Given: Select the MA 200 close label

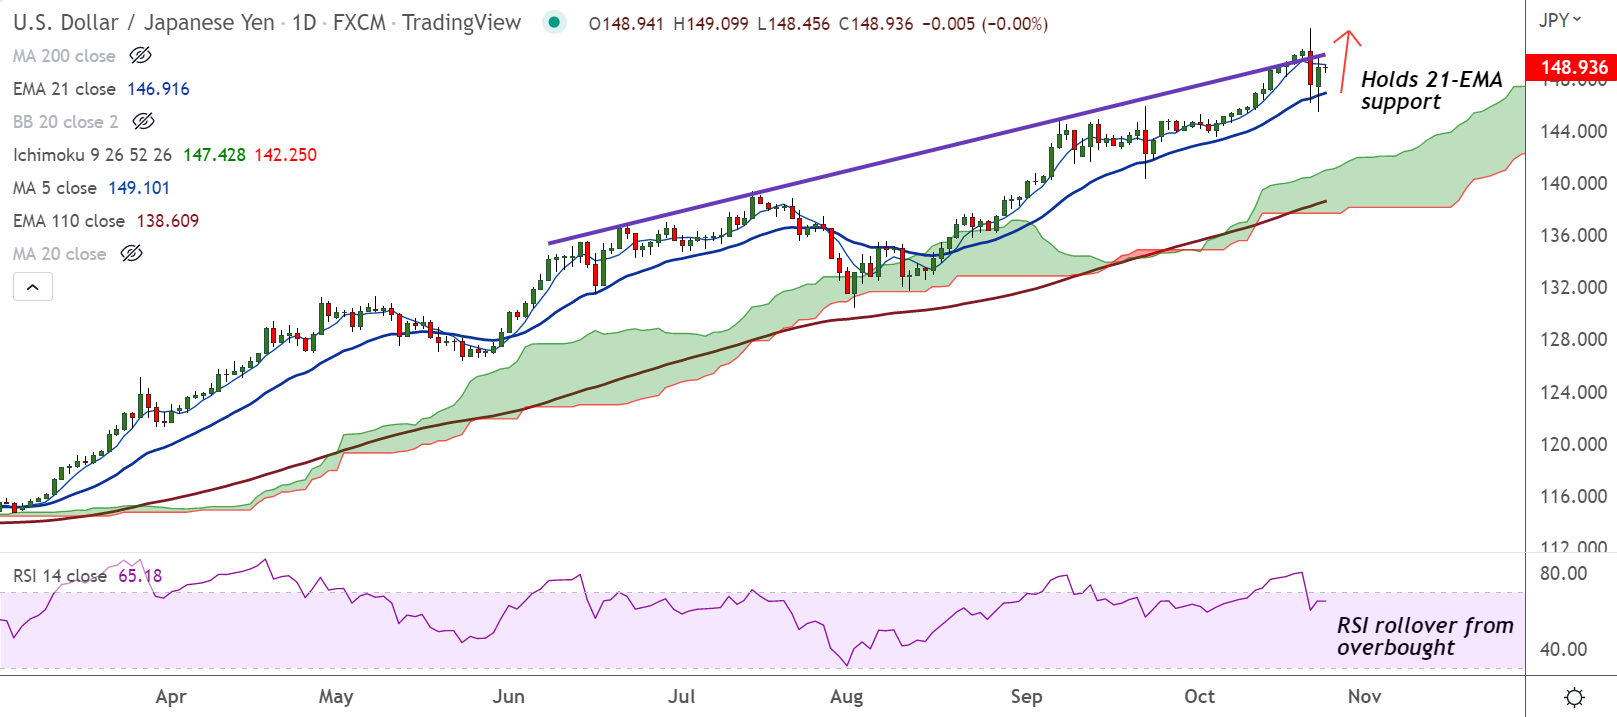Looking at the screenshot, I should click(x=64, y=56).
